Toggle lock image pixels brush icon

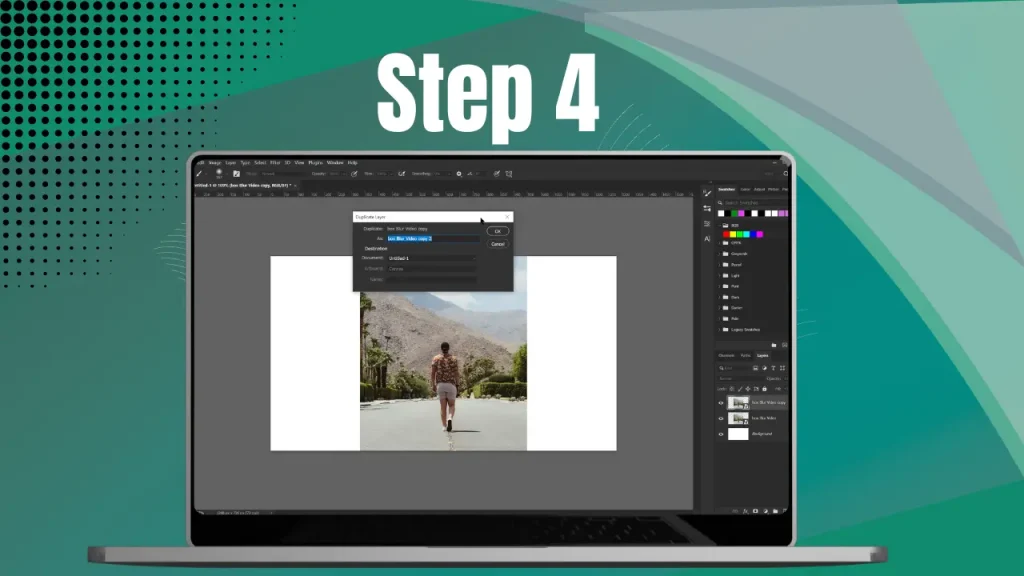pyautogui.click(x=740, y=389)
